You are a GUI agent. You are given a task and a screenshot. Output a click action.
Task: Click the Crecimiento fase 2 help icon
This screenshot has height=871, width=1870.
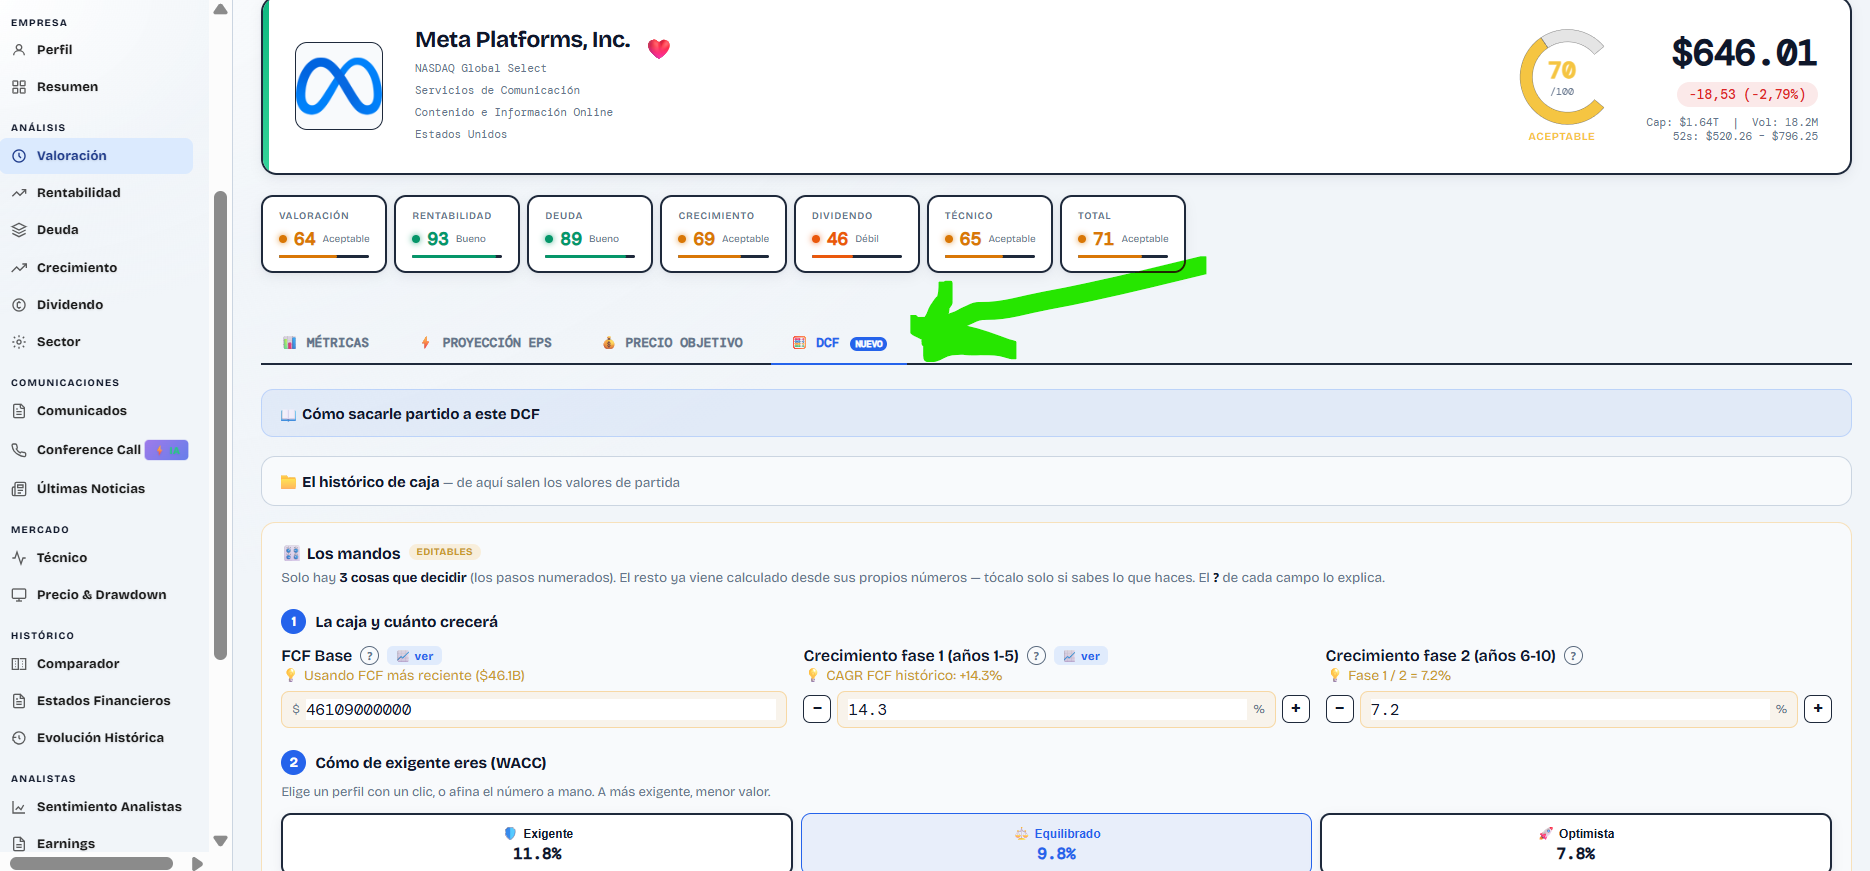pos(1574,656)
